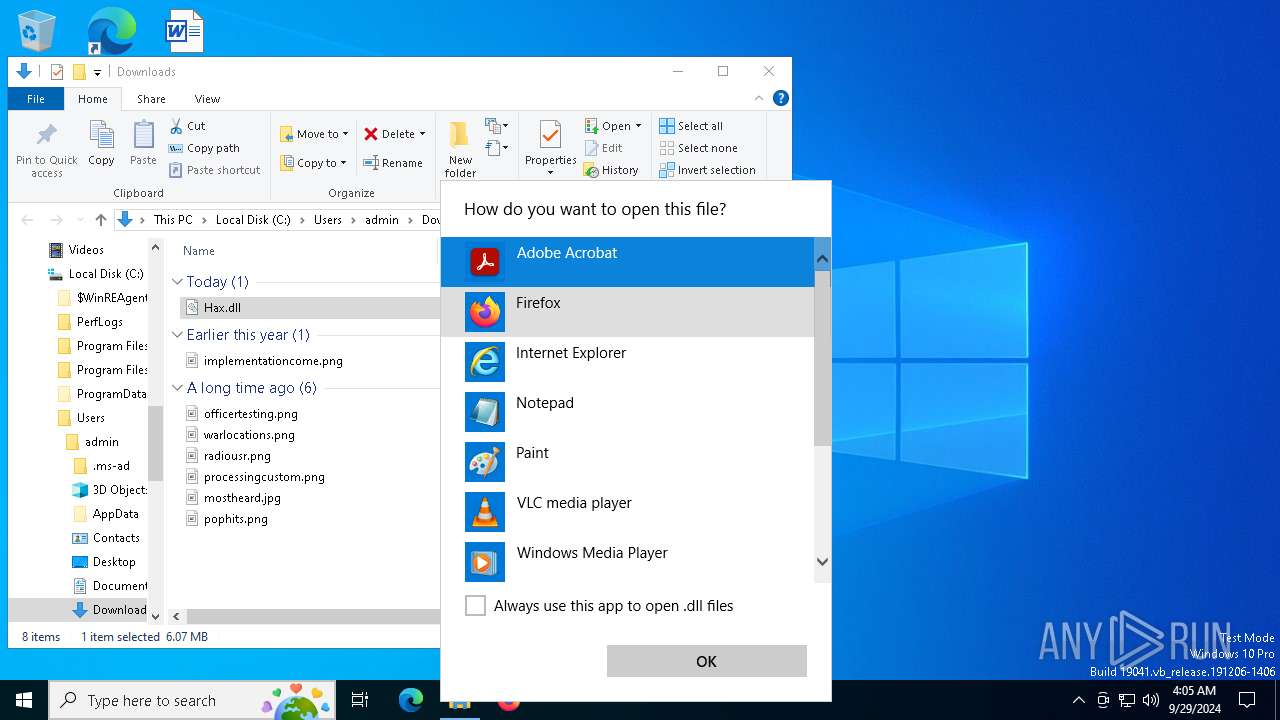Switch to the Share ribbon tab
The height and width of the screenshot is (720, 1280).
[151, 99]
